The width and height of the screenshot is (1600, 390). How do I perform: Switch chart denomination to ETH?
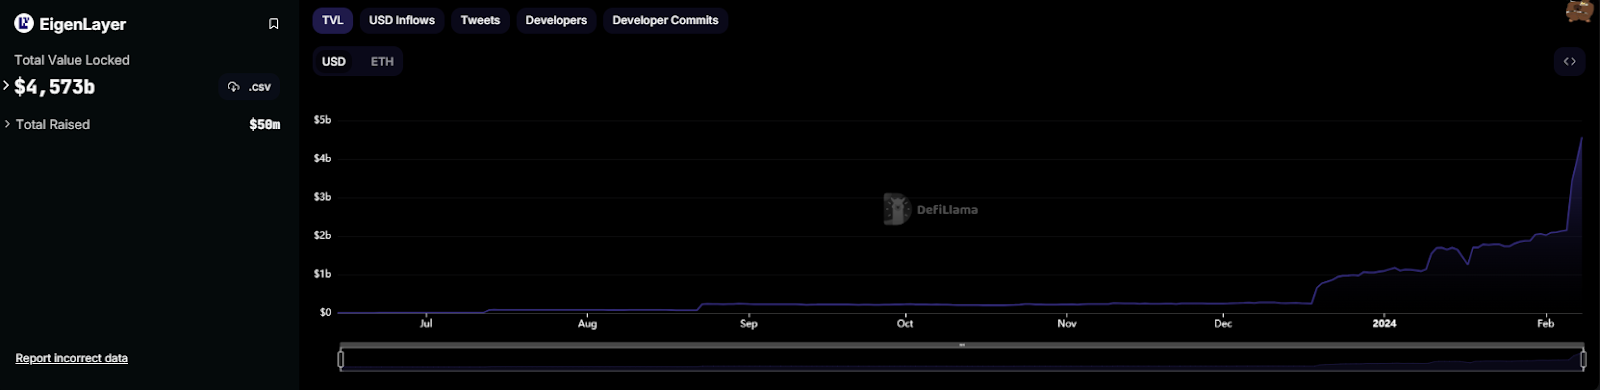382,62
